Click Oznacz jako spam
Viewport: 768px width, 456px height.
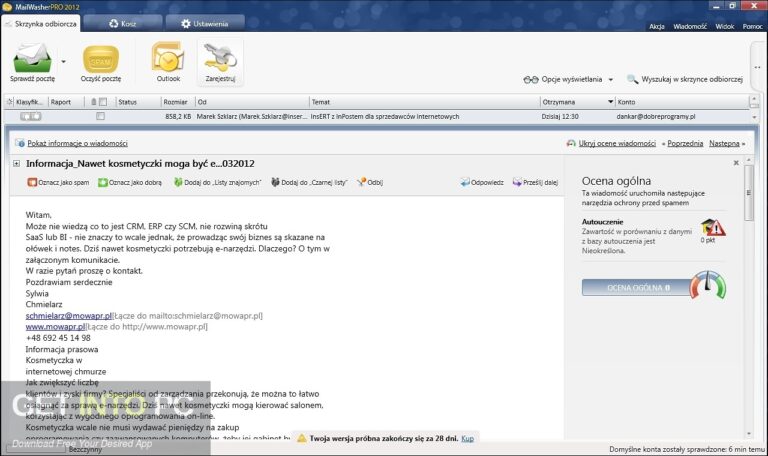coord(58,182)
